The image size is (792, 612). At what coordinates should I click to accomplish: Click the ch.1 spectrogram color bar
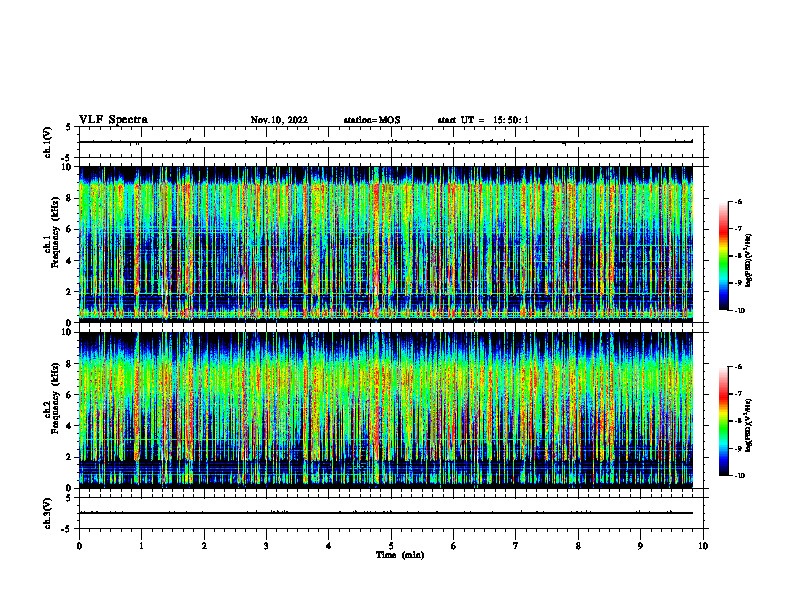coord(723,256)
